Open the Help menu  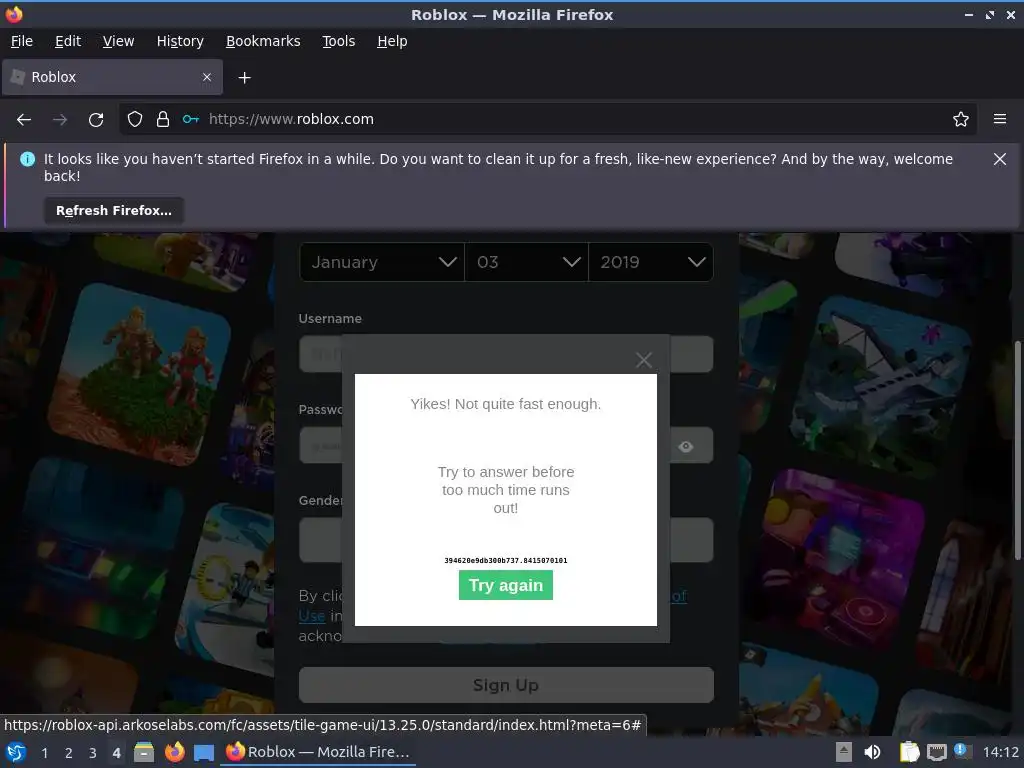click(x=392, y=41)
